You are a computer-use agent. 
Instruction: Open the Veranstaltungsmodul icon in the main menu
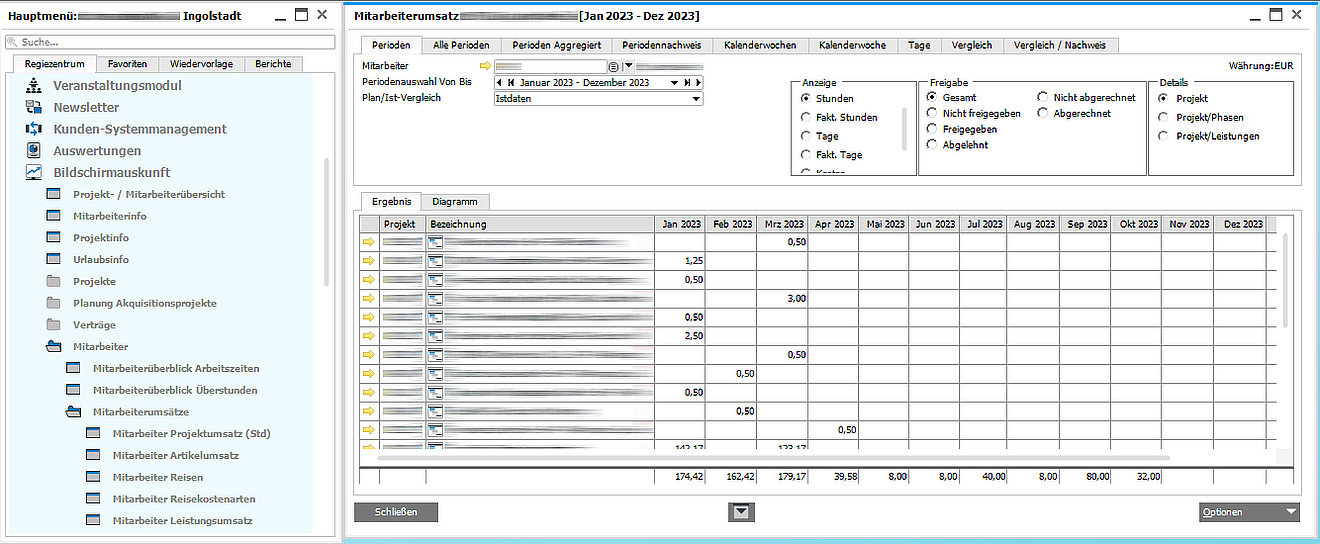34,86
